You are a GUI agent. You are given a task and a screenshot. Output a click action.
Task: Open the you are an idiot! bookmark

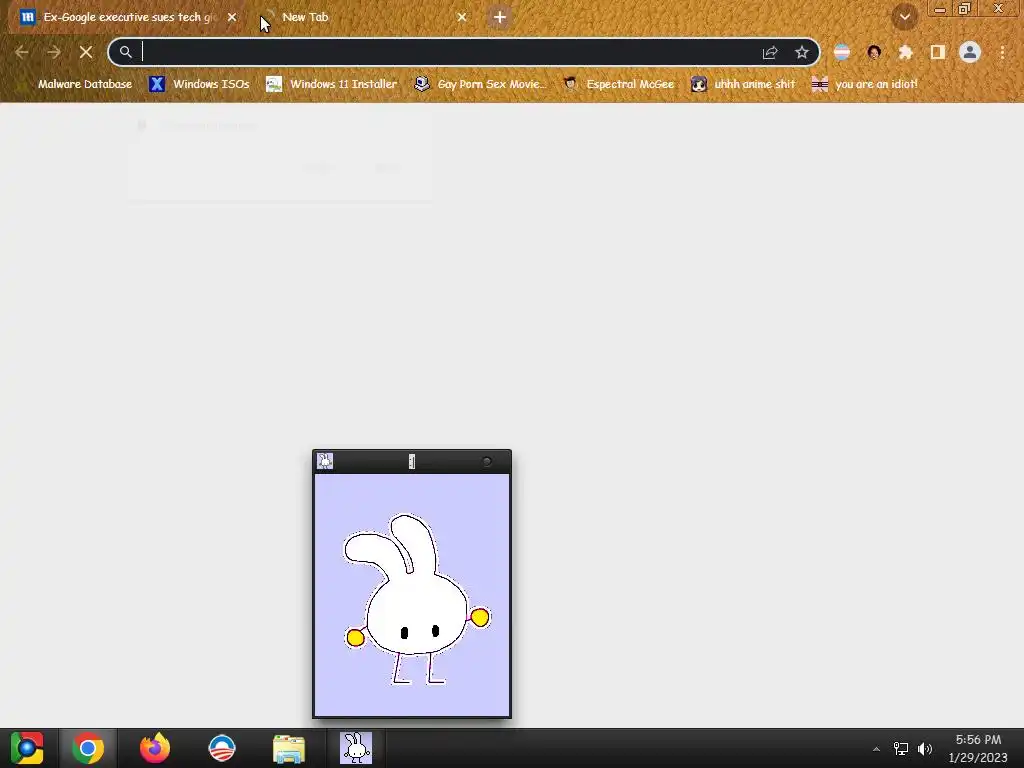coord(865,84)
